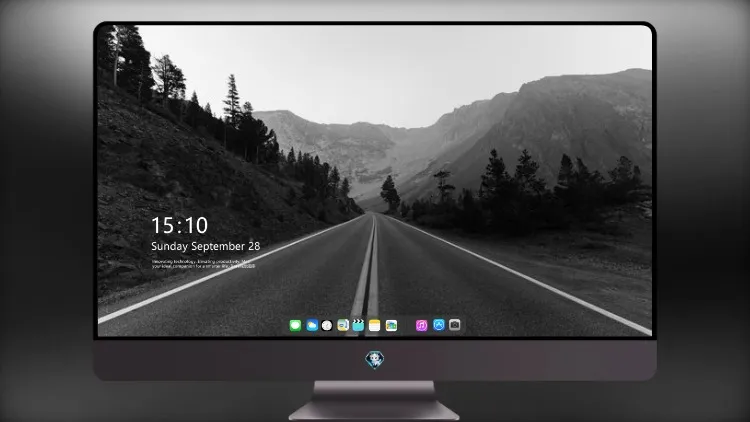Click the lone pine tree beside road end
Screen dimensions: 750x422
pyautogui.click(x=390, y=193)
